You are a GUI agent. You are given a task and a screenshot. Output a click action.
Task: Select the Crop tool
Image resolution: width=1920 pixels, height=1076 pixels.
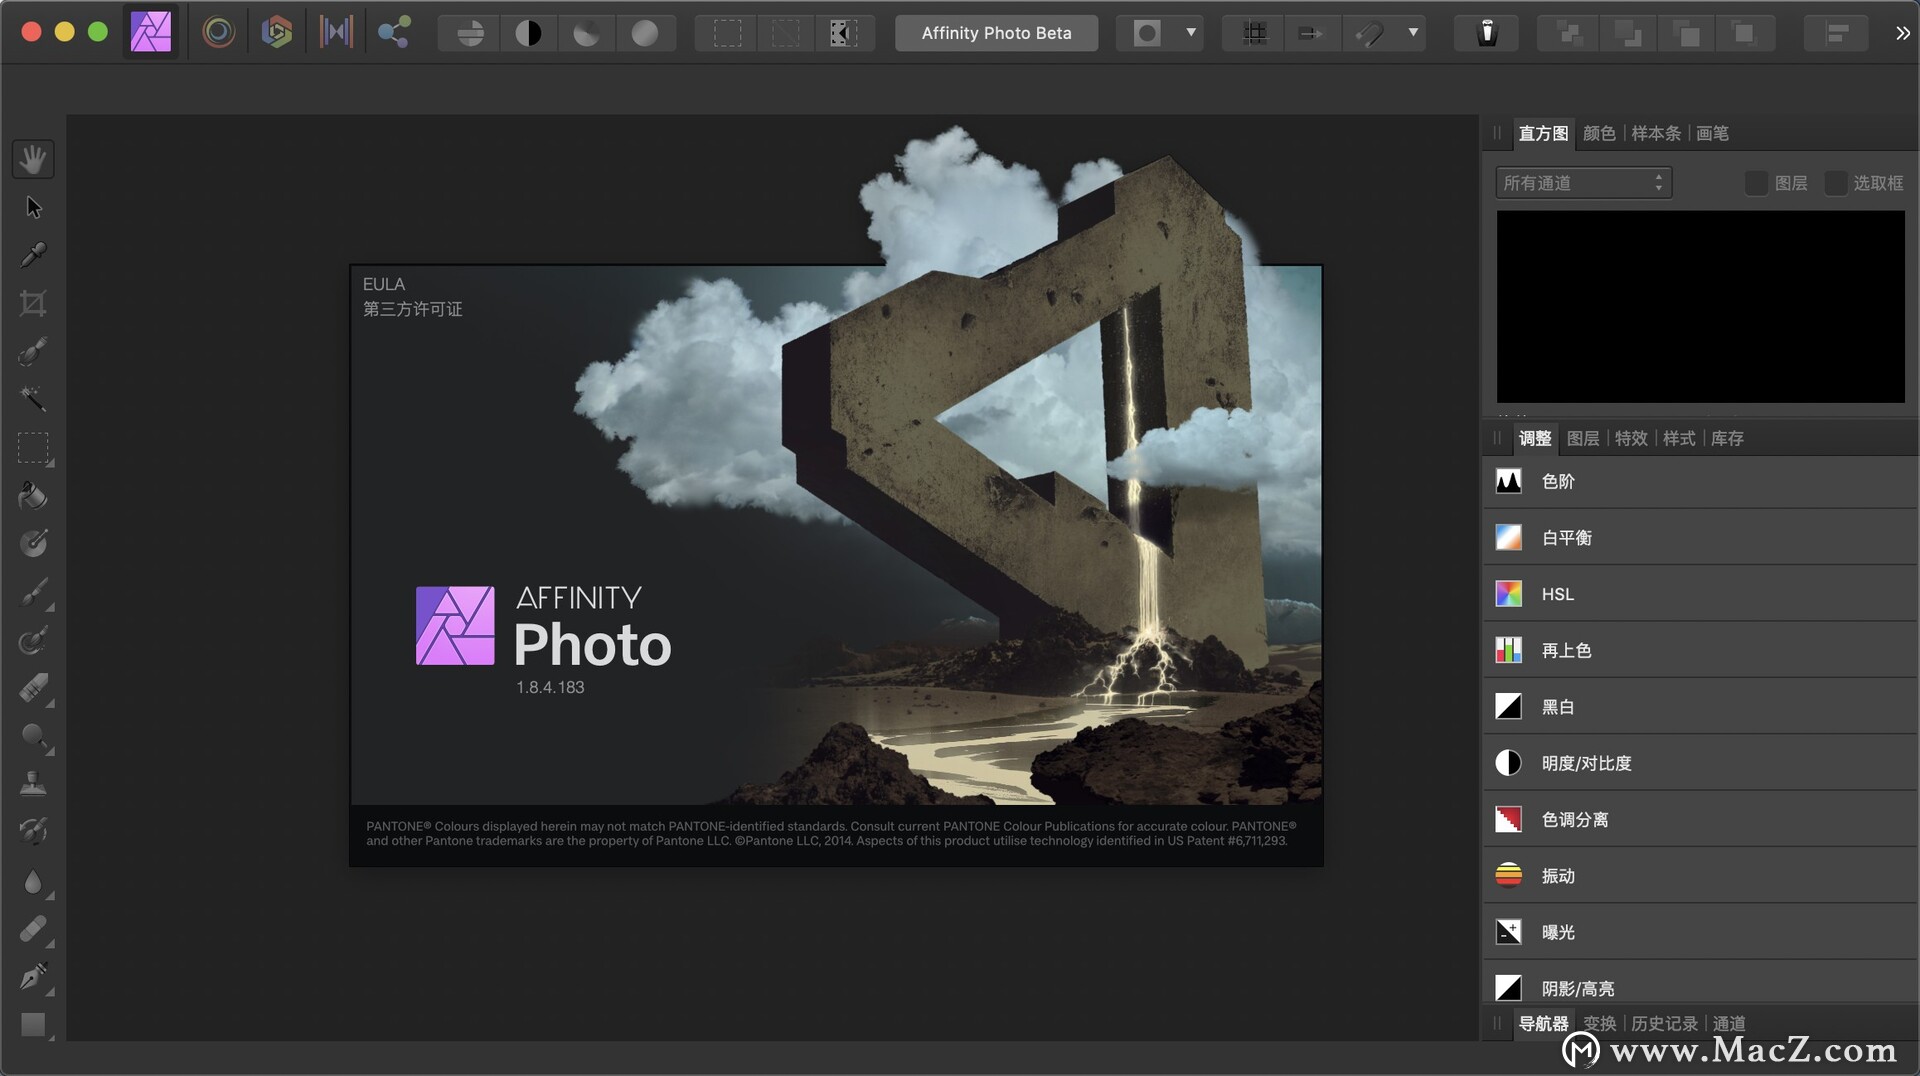(x=33, y=303)
